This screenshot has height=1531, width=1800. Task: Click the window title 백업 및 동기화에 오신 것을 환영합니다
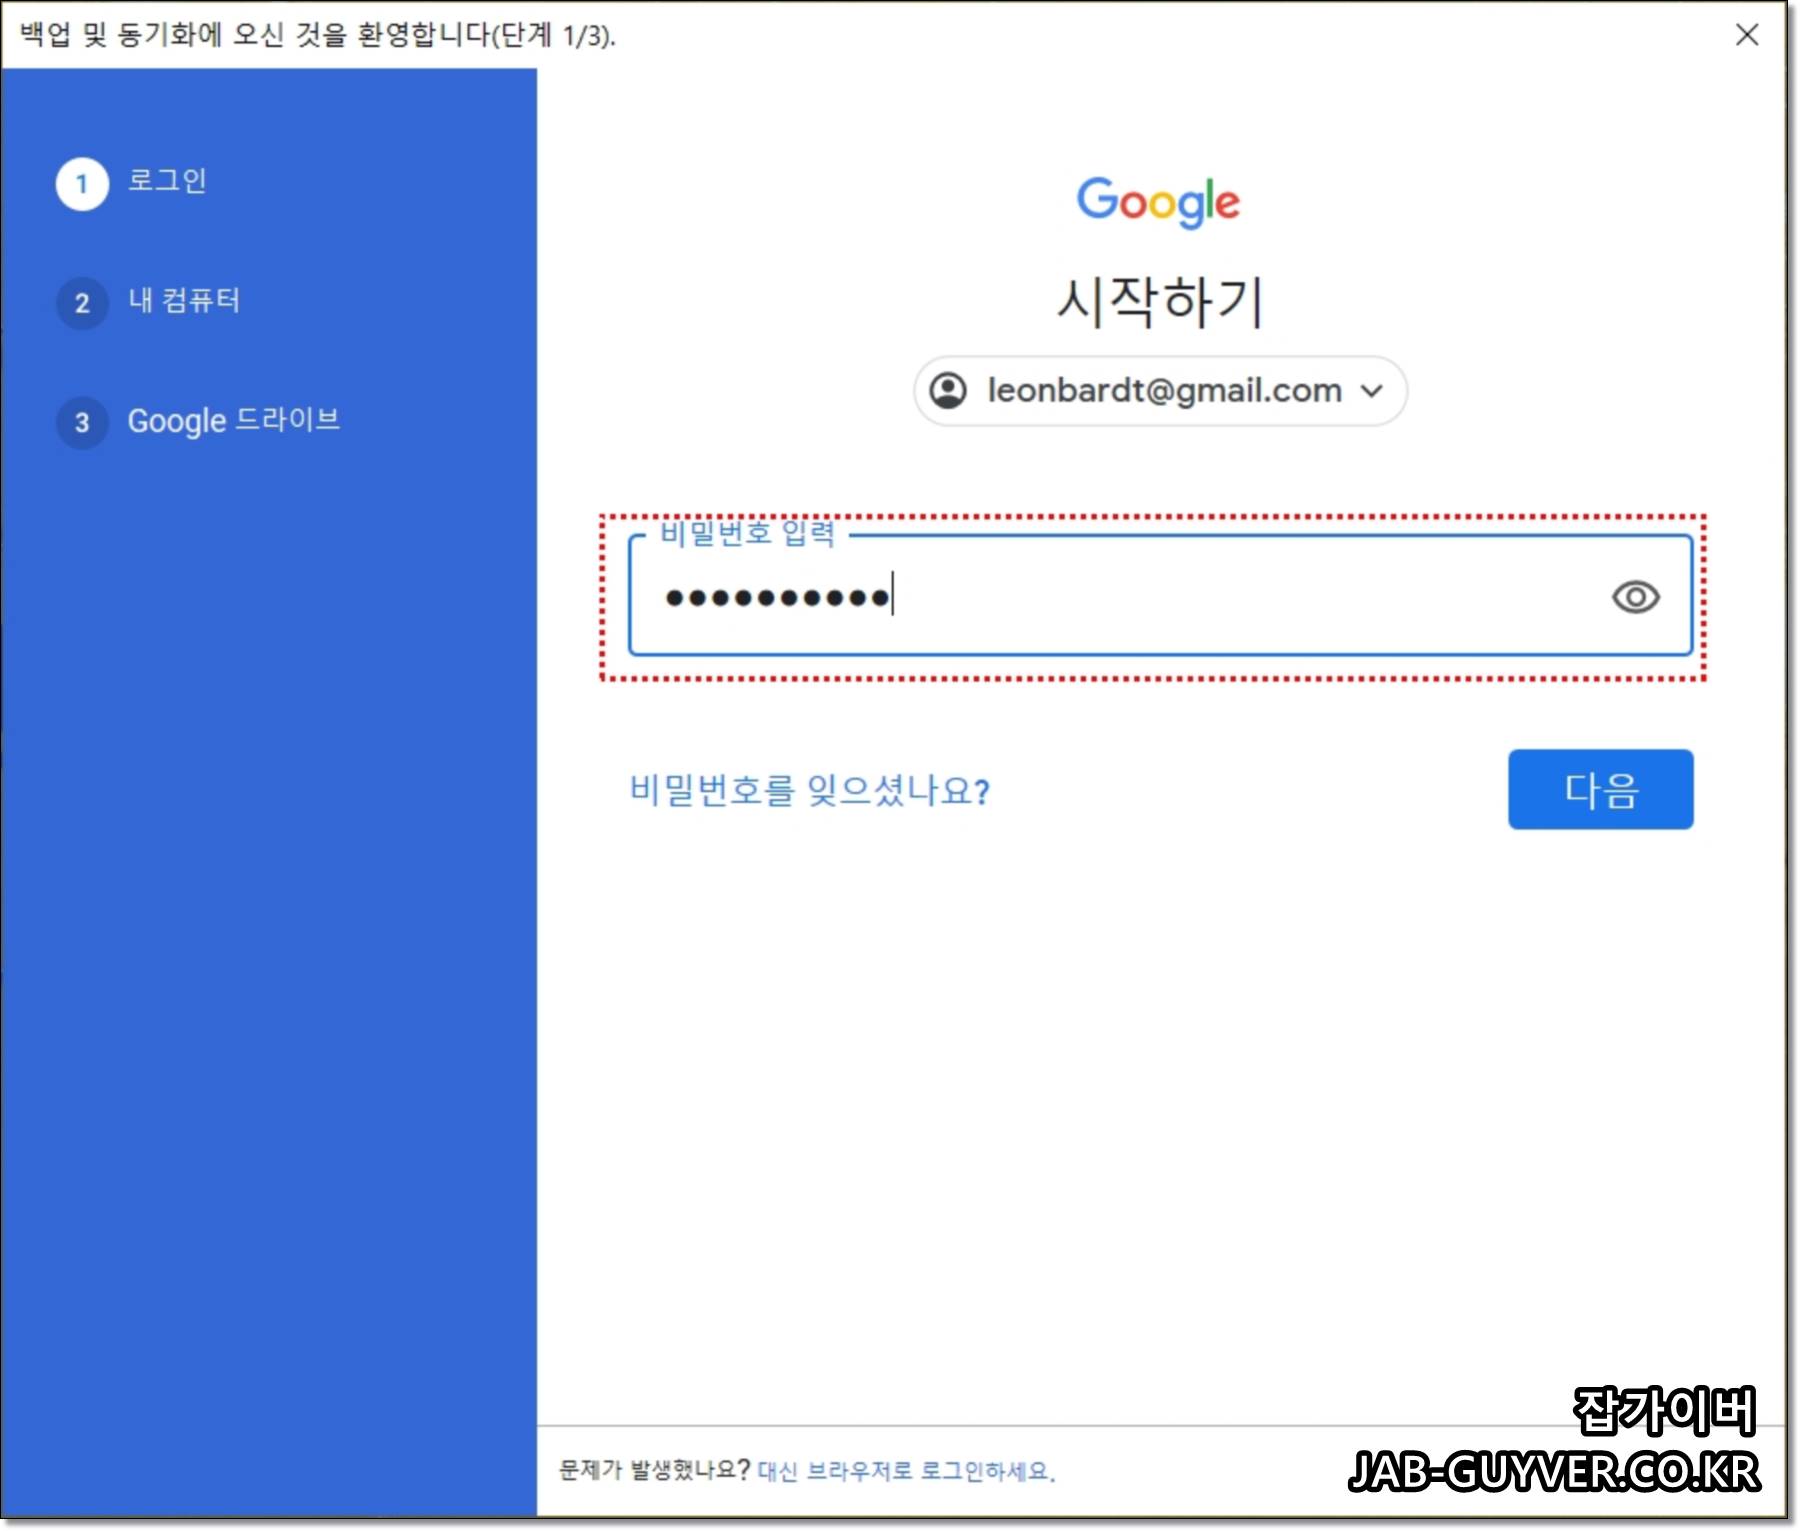pyautogui.click(x=317, y=35)
